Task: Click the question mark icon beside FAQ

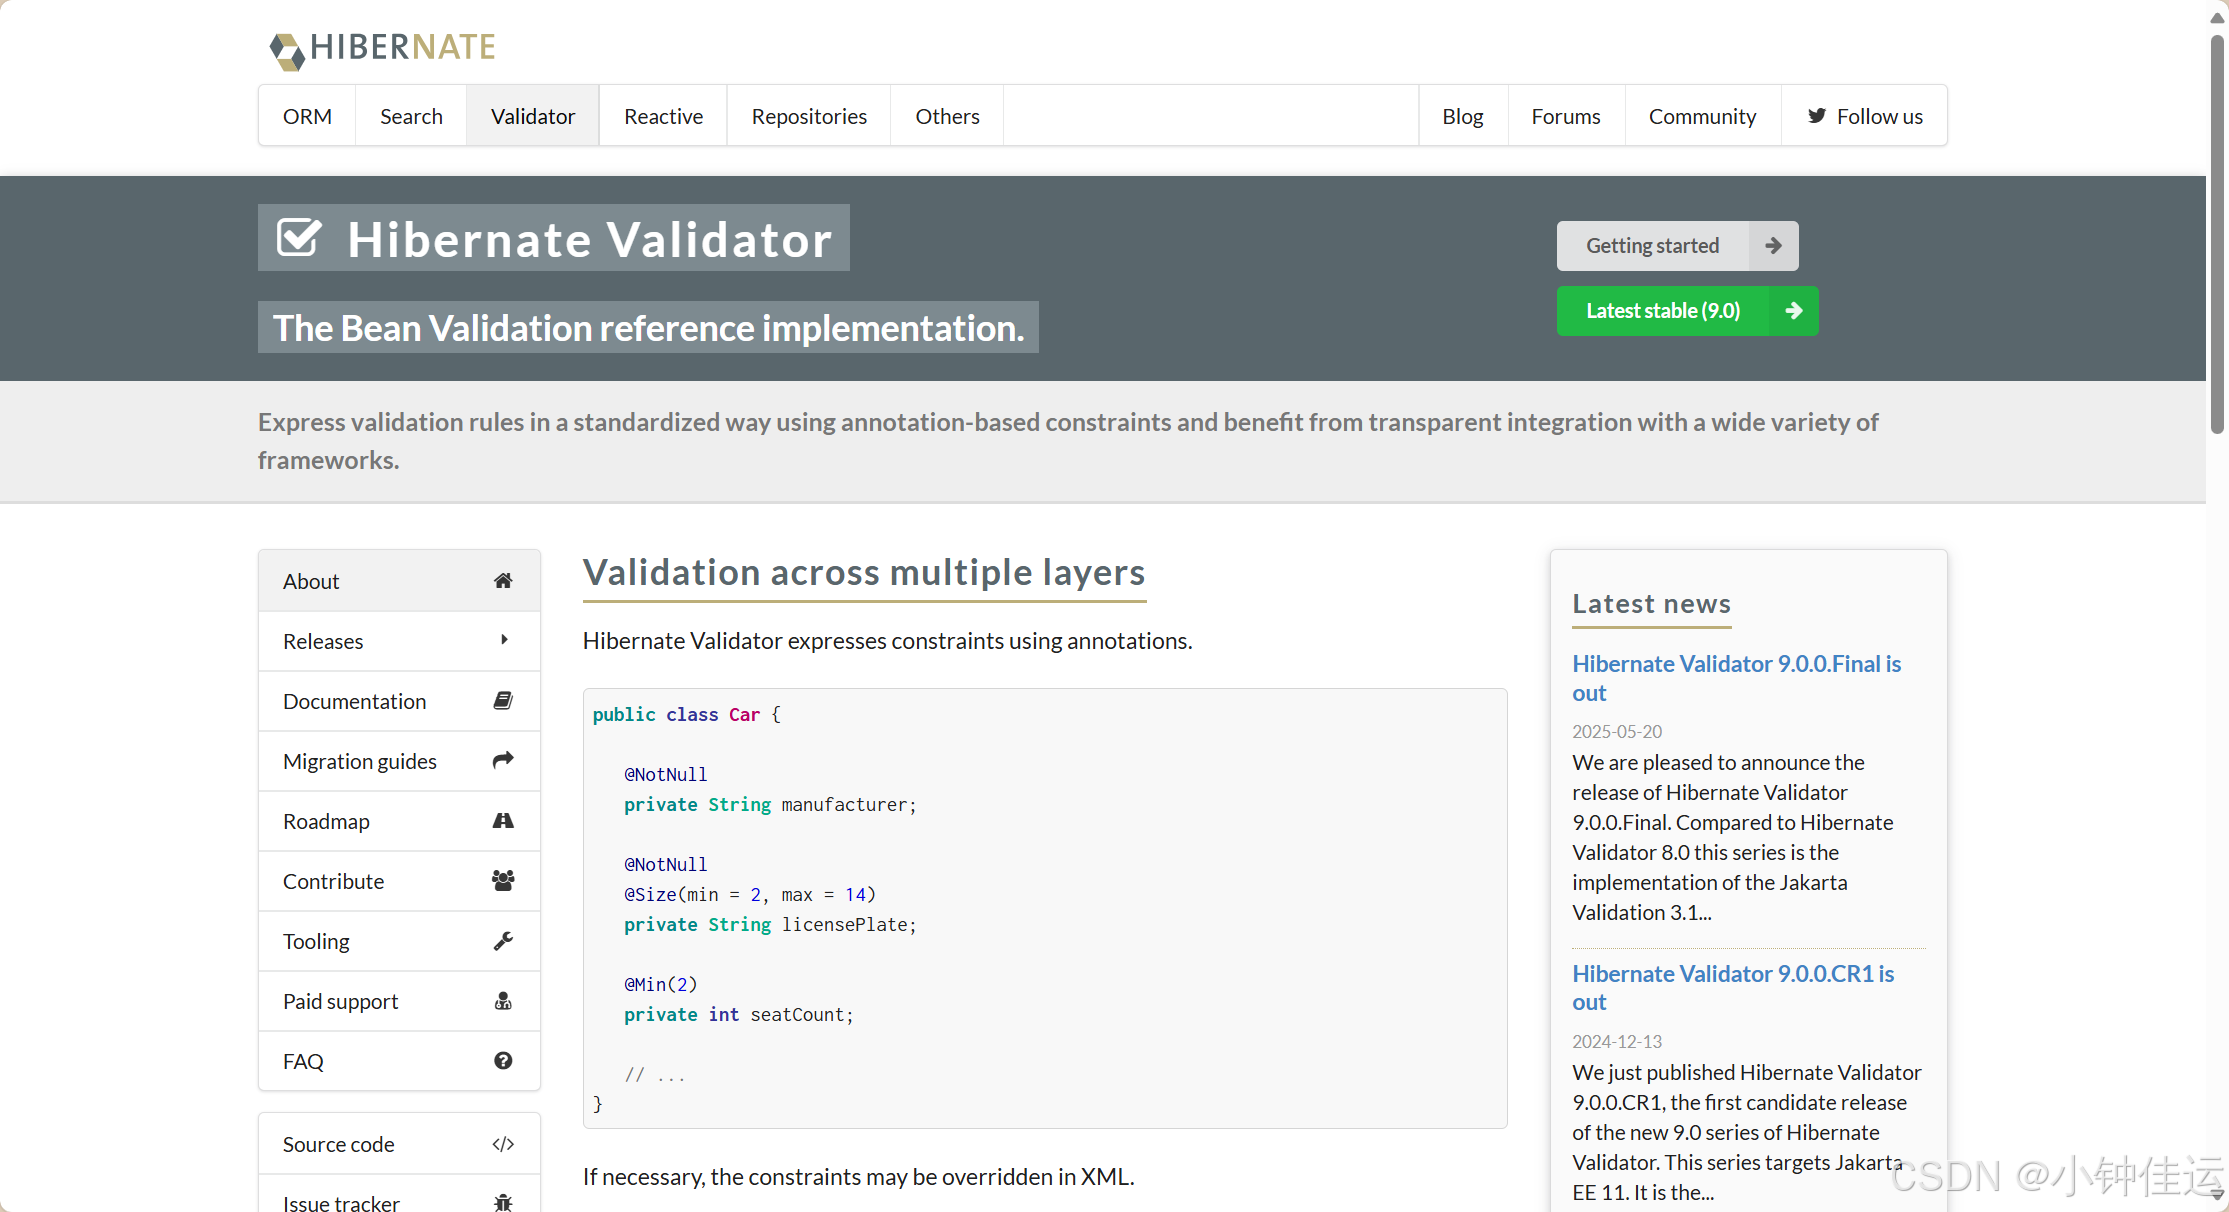Action: click(x=503, y=1061)
